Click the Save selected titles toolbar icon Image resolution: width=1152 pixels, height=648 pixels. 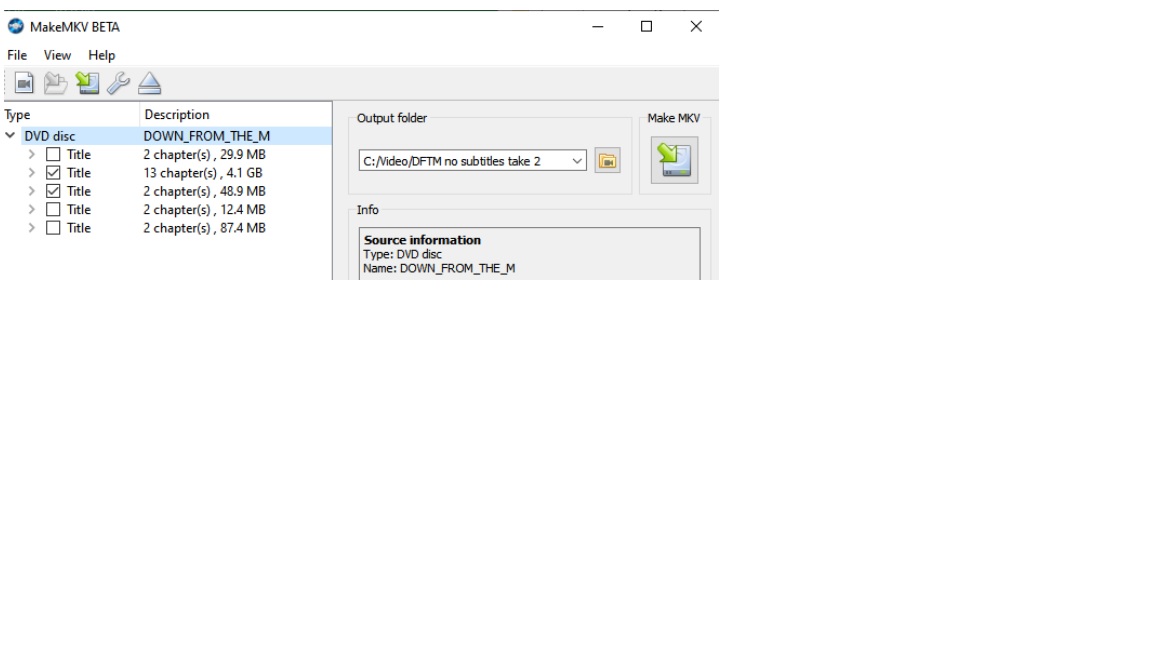point(86,84)
